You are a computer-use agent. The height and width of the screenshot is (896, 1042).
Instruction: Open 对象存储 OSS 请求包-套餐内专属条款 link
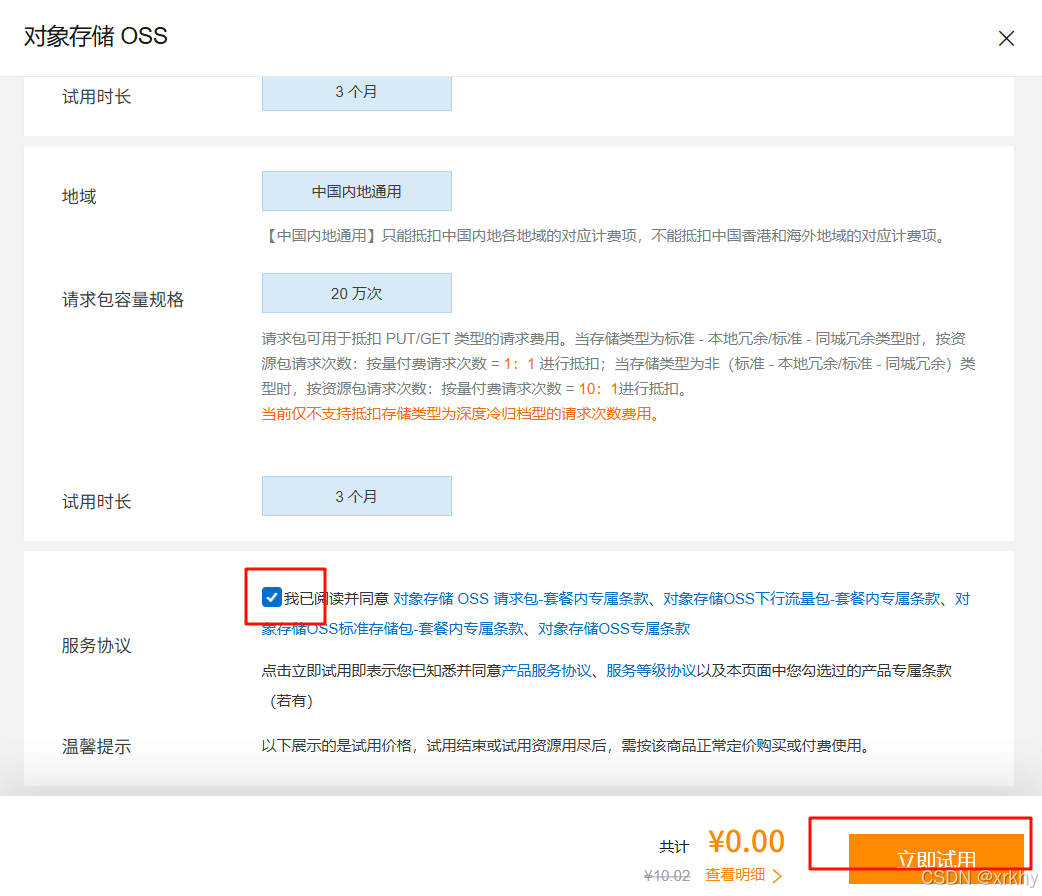click(521, 599)
